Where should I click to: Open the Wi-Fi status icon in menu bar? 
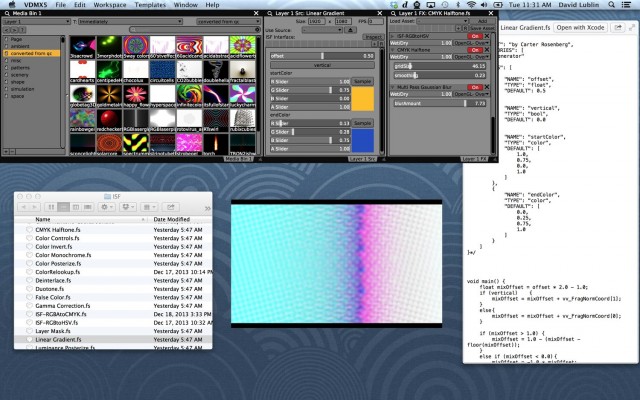(469, 6)
